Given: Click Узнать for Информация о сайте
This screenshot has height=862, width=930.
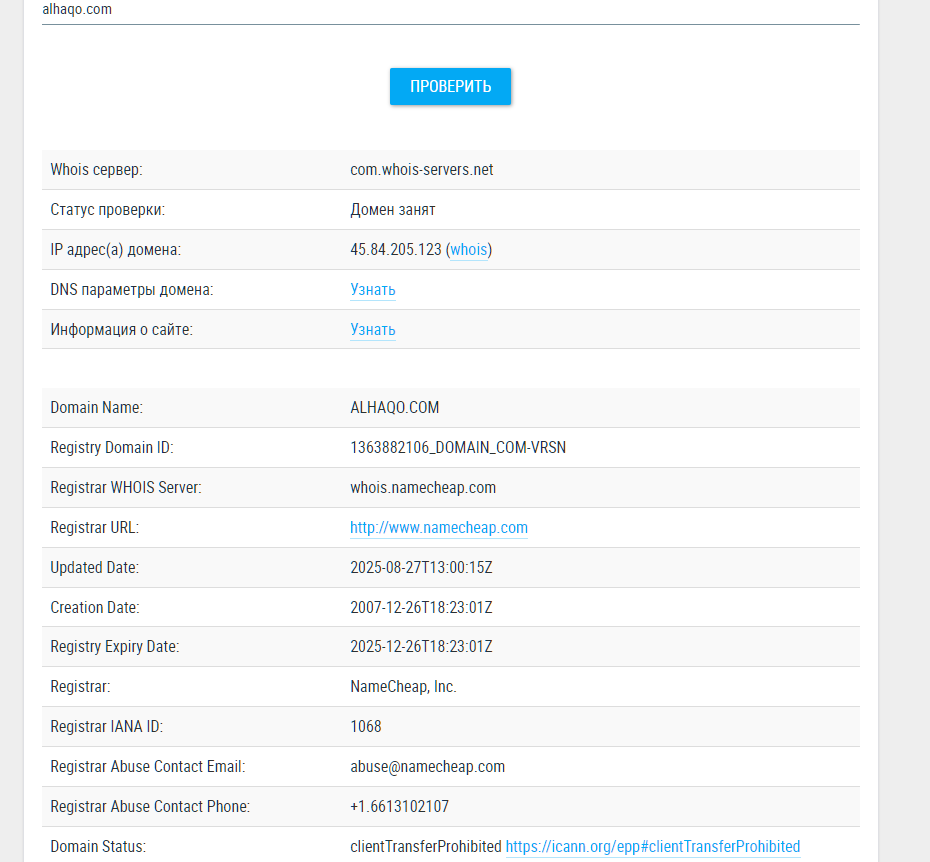Looking at the screenshot, I should (372, 329).
